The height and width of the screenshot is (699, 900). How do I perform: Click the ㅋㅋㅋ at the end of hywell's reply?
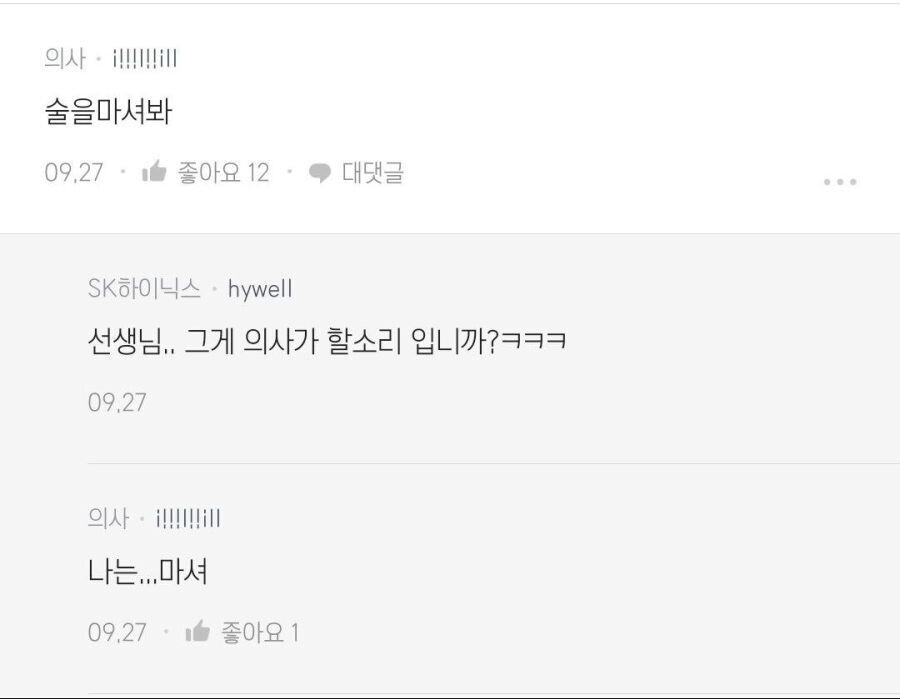click(534, 341)
